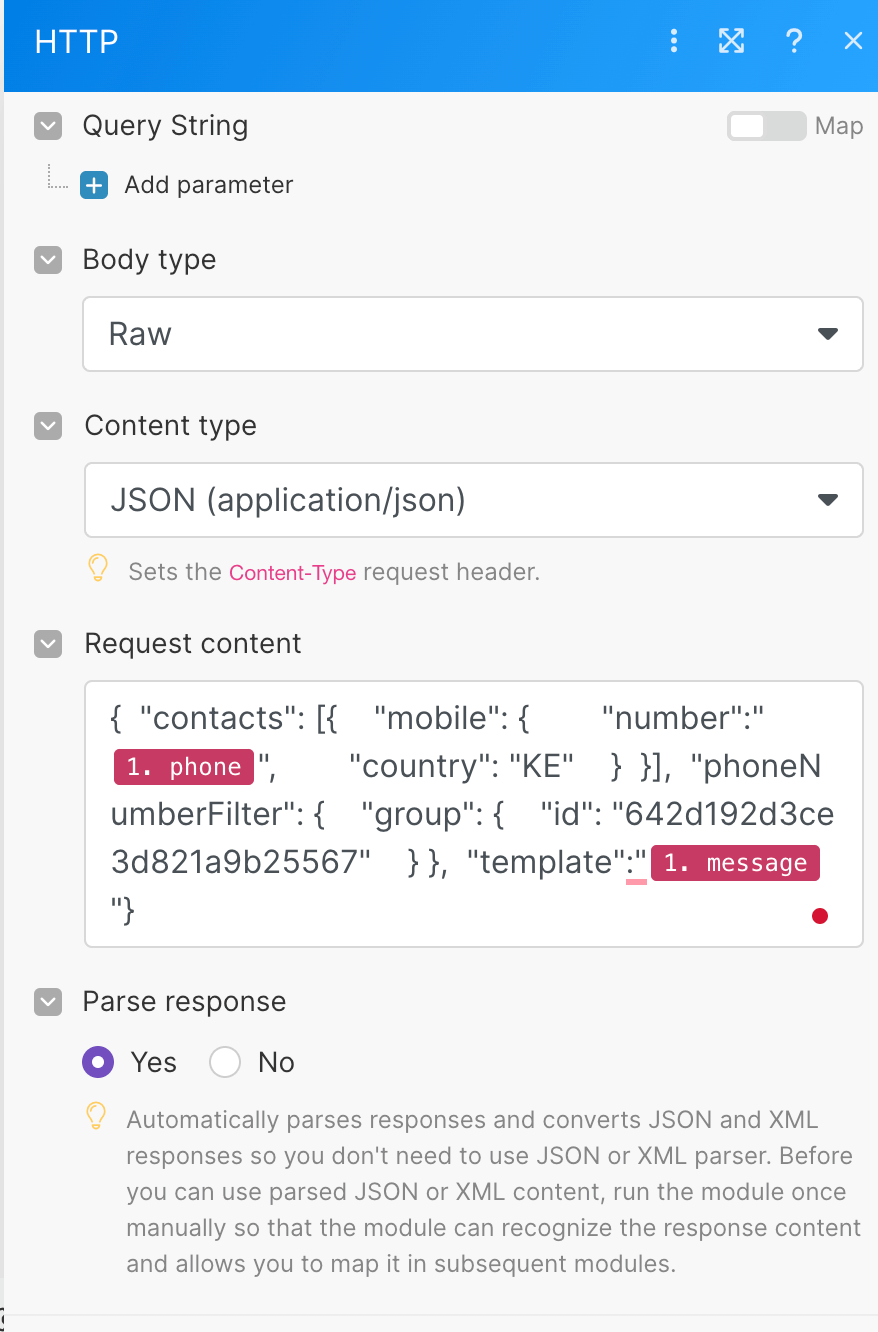Click the lightbulb hint icon under Parse response
Screen dimensions: 878x1332
coord(95,1116)
